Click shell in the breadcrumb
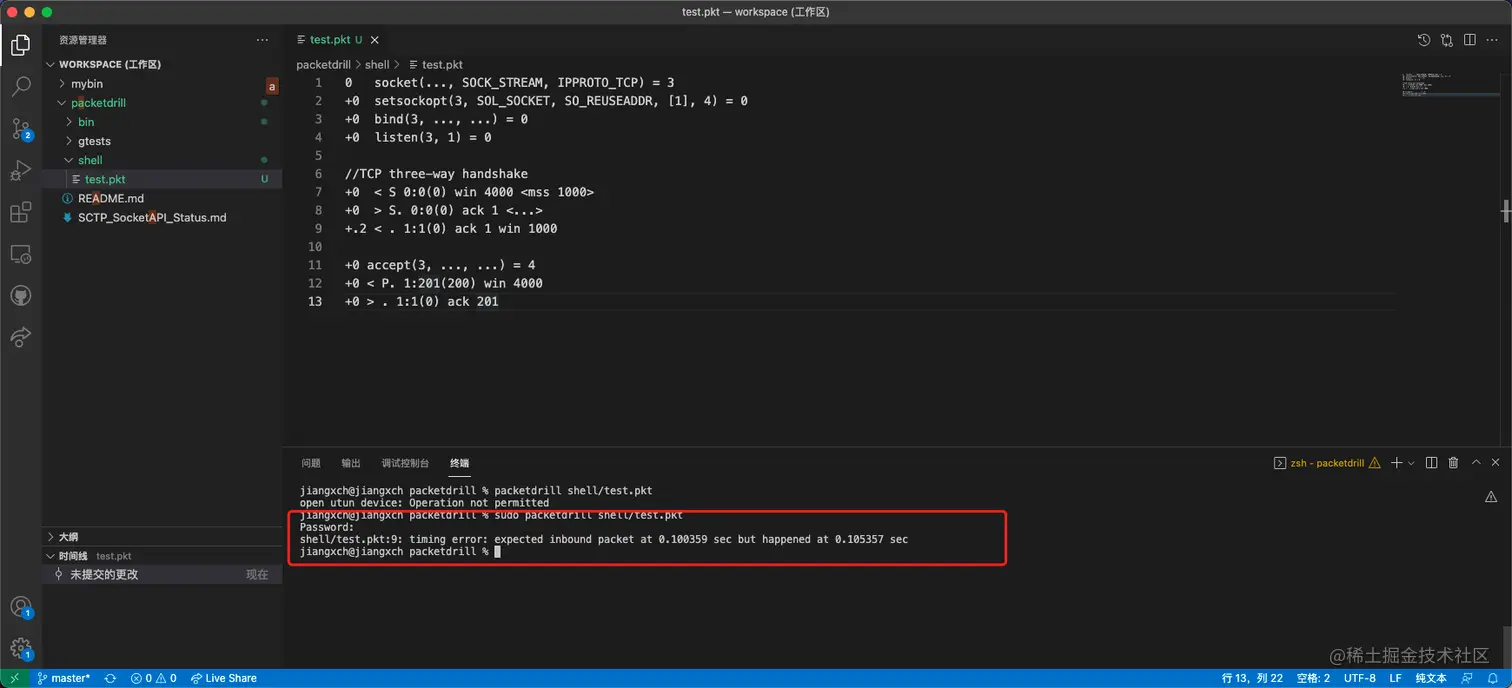1512x688 pixels. [x=377, y=64]
